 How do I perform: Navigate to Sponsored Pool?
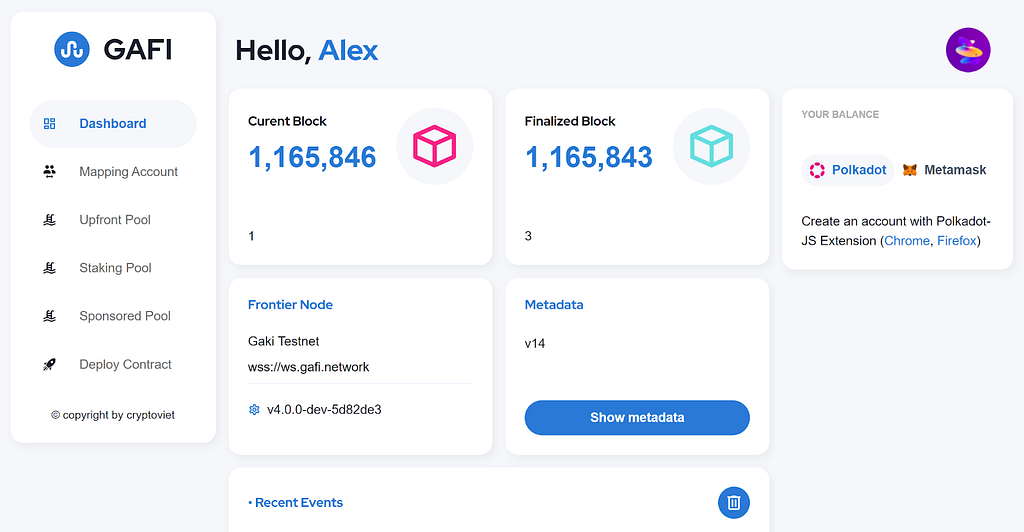click(x=124, y=316)
